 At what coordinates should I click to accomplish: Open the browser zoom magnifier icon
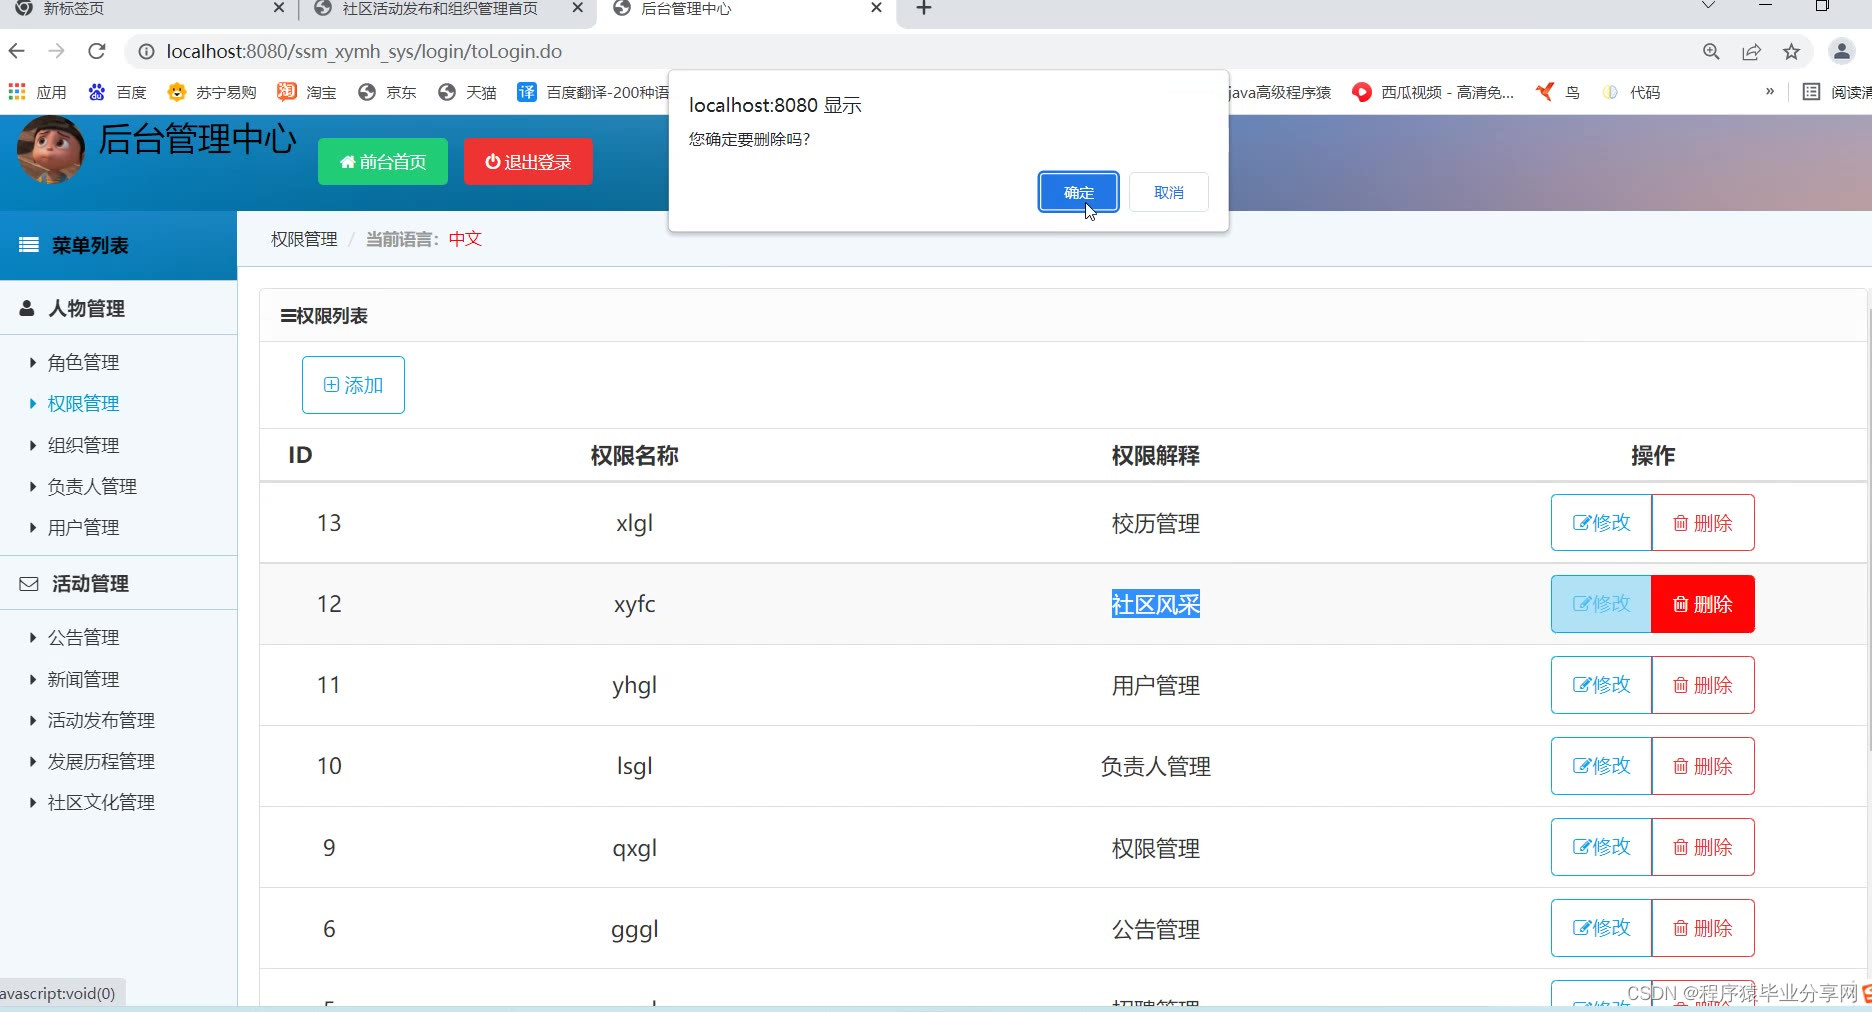1711,52
